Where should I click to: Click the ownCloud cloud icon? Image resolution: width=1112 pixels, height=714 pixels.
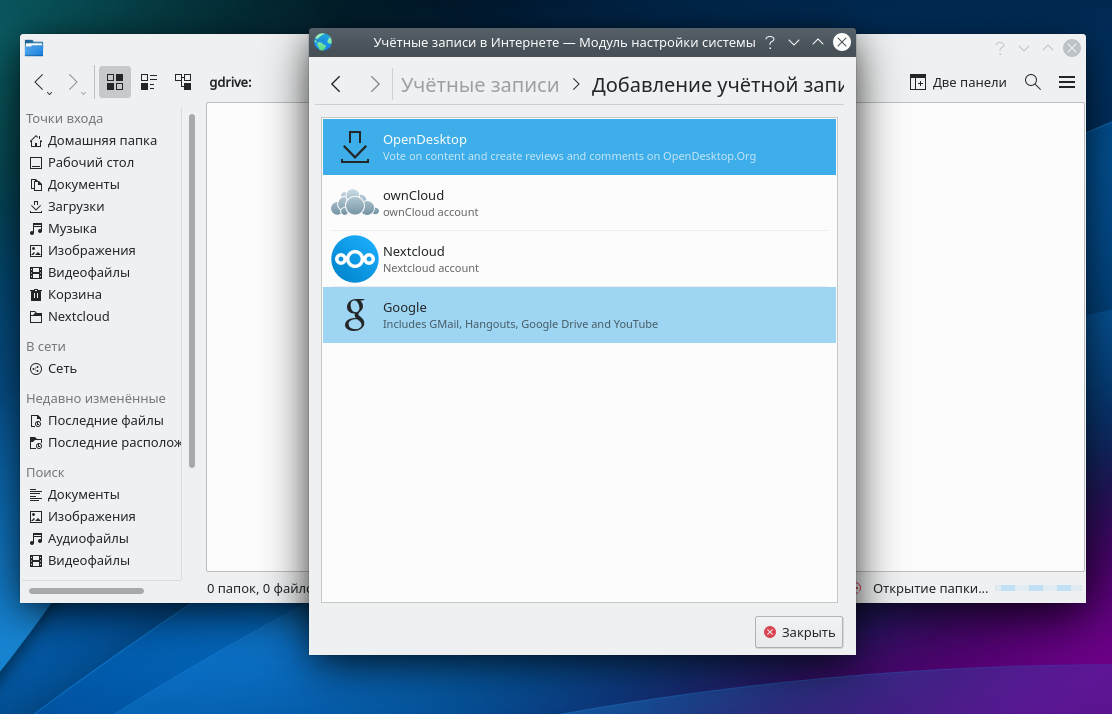click(355, 203)
